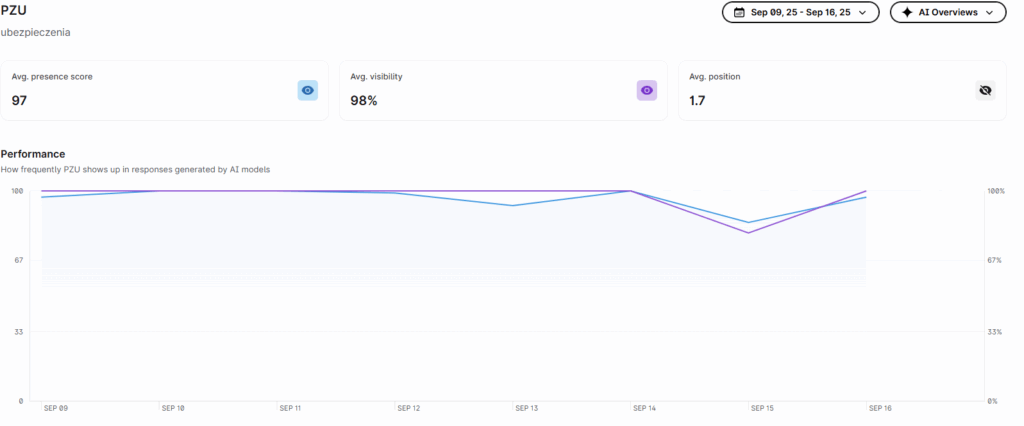Click the Performance section heading
Screen dimensions: 1024x426
[x=33, y=154]
